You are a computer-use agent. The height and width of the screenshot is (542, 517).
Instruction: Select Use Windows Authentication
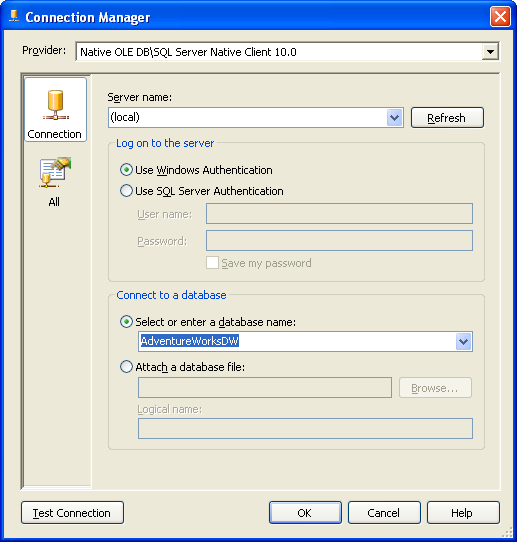[126, 170]
